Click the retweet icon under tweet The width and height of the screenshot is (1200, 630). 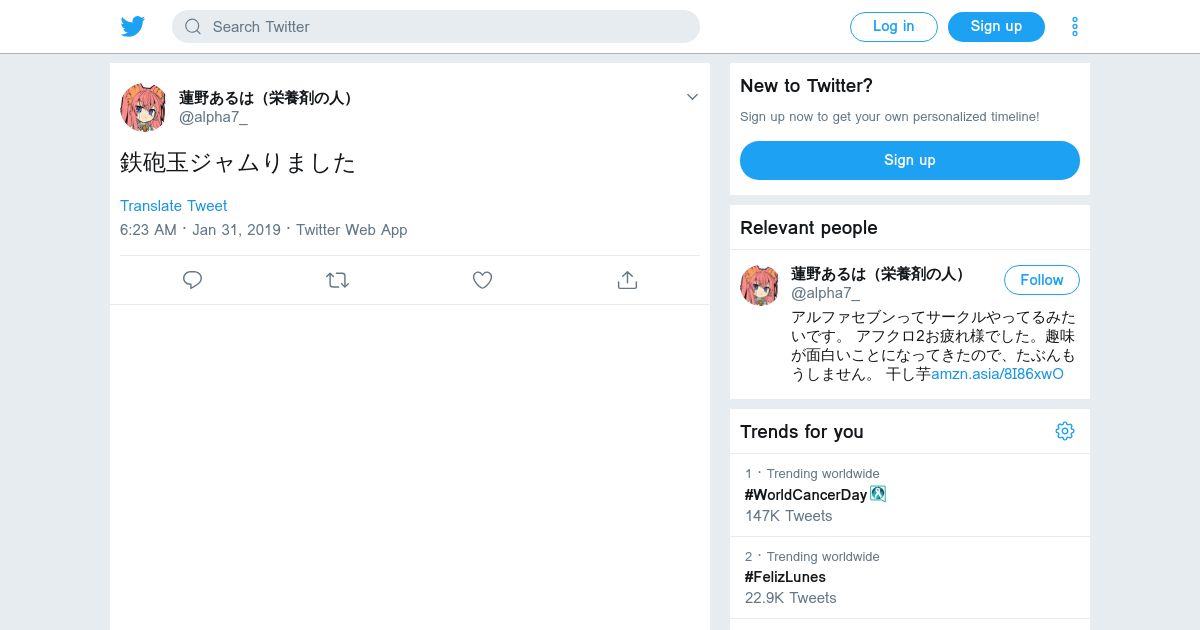tap(337, 280)
